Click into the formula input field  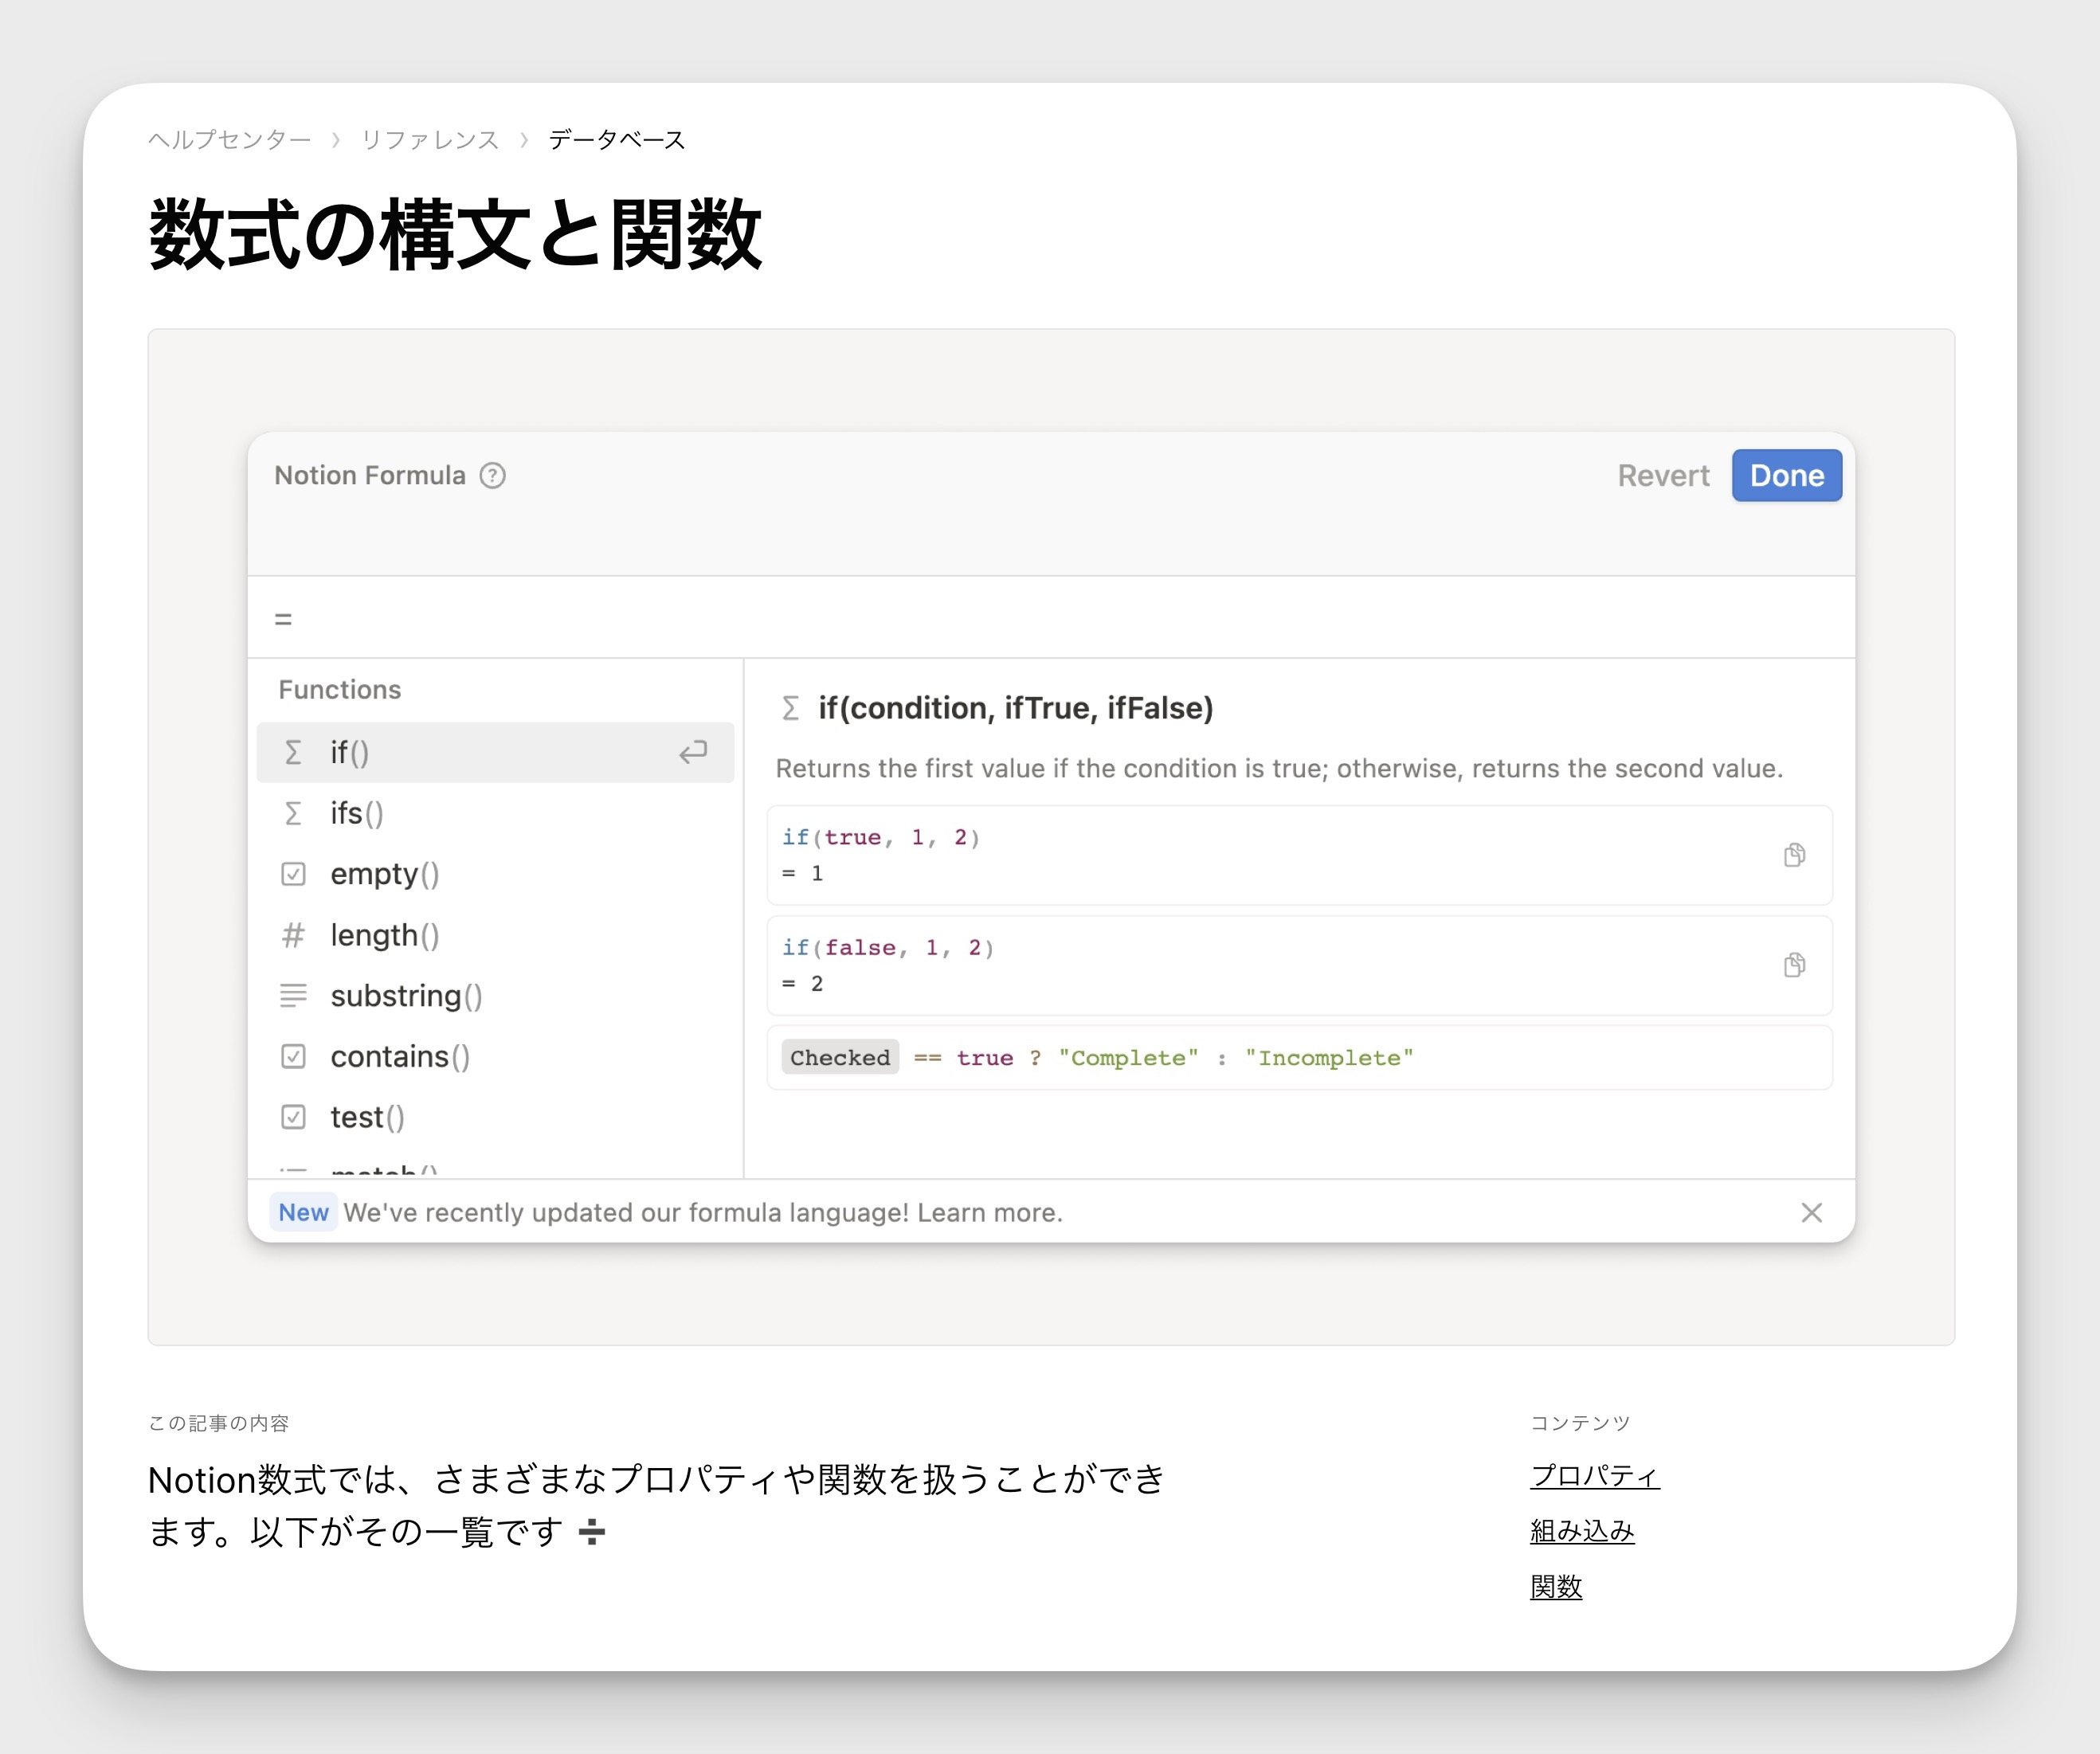(1051, 618)
